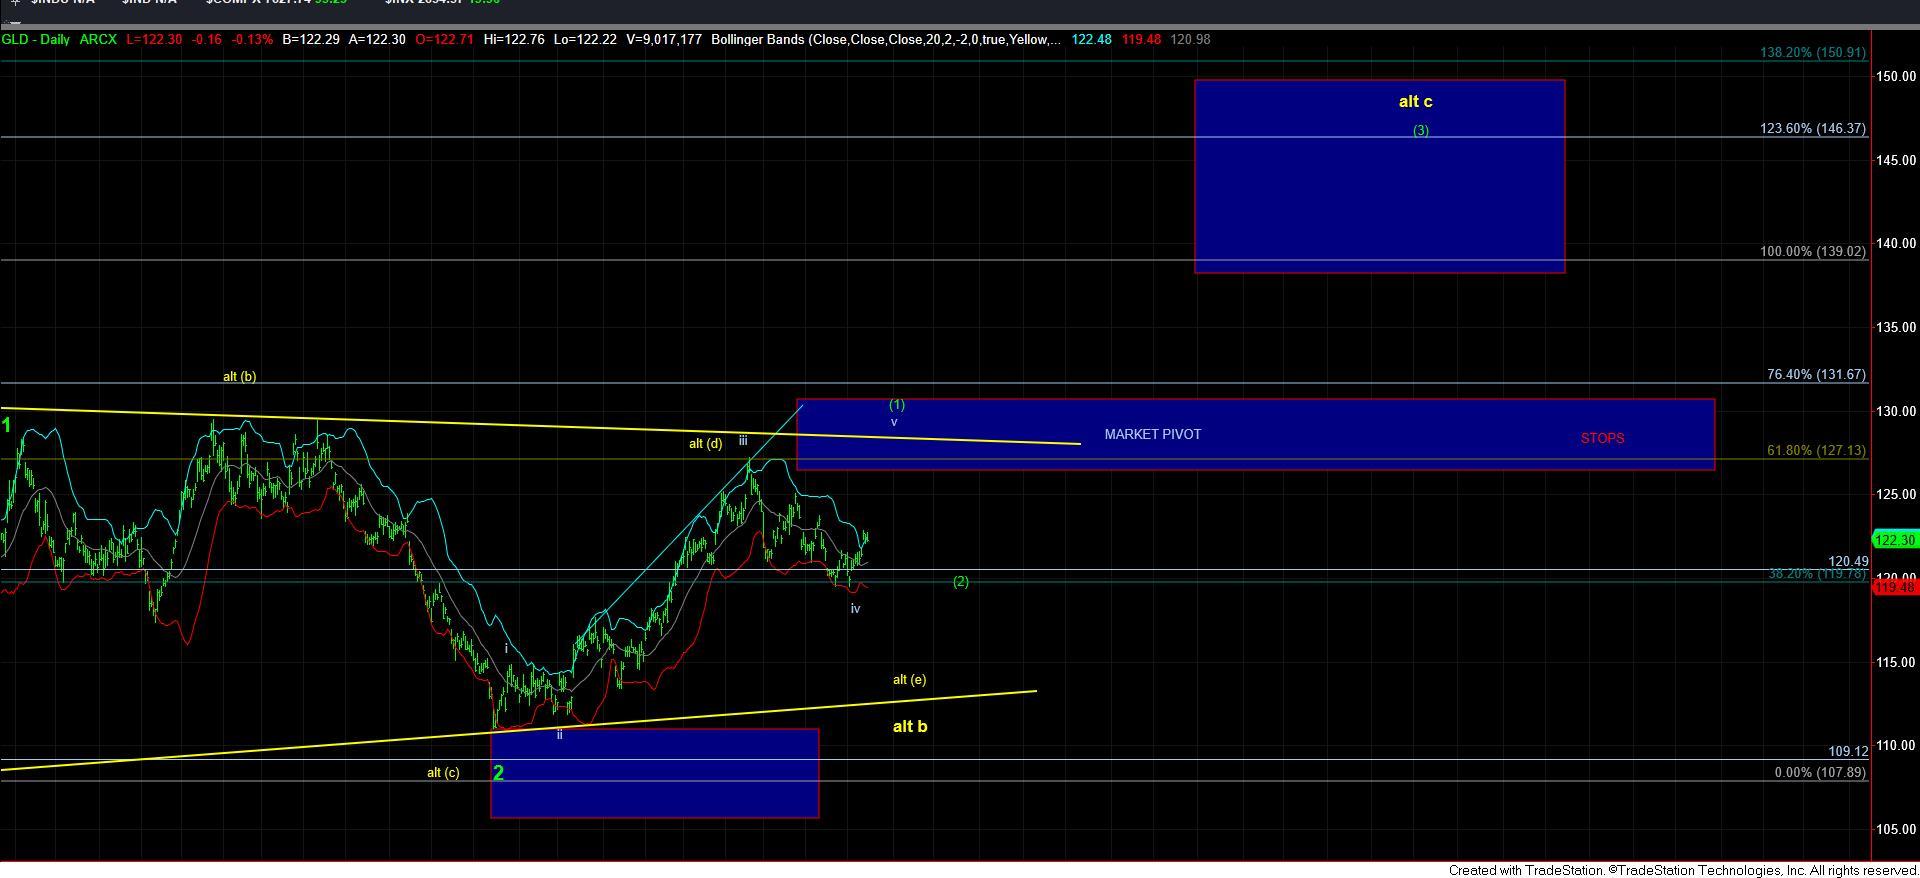The height and width of the screenshot is (878, 1920).
Task: Click the 120.49 horizontal line label
Action: 1848,562
